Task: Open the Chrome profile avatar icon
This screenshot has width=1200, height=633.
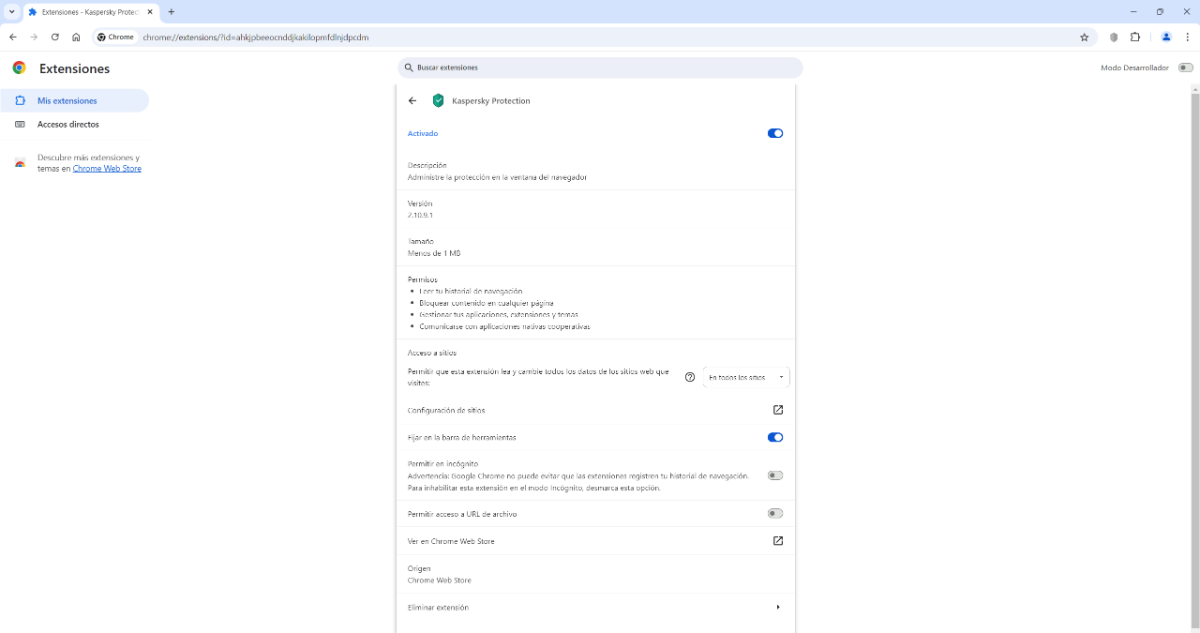Action: click(1166, 37)
